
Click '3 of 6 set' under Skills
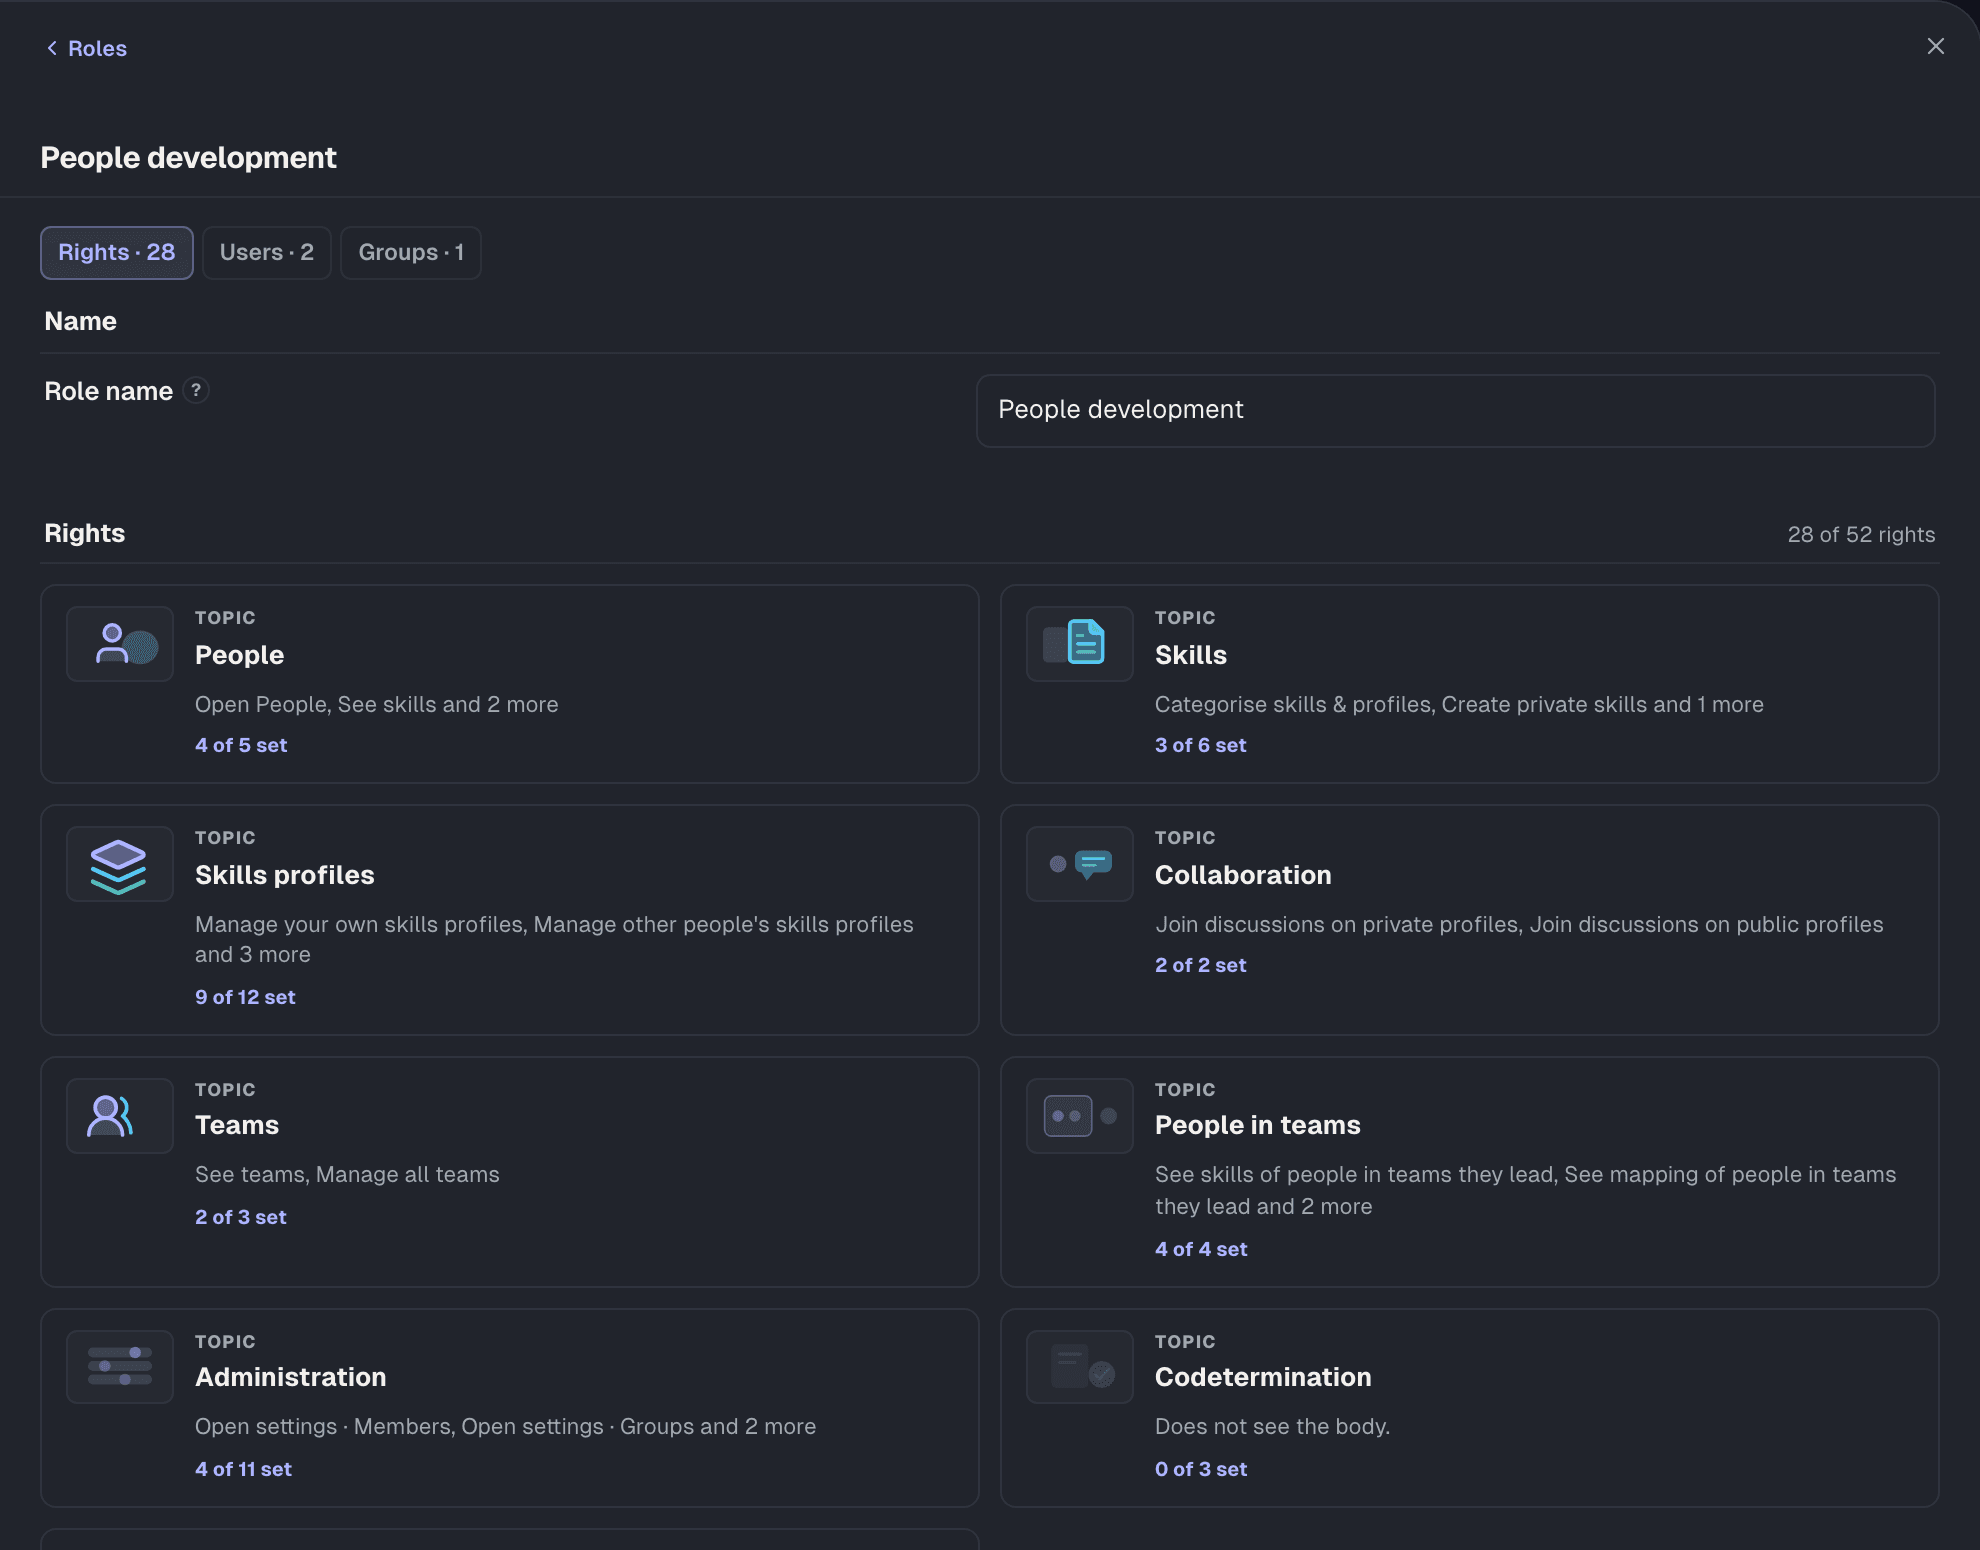[x=1200, y=745]
